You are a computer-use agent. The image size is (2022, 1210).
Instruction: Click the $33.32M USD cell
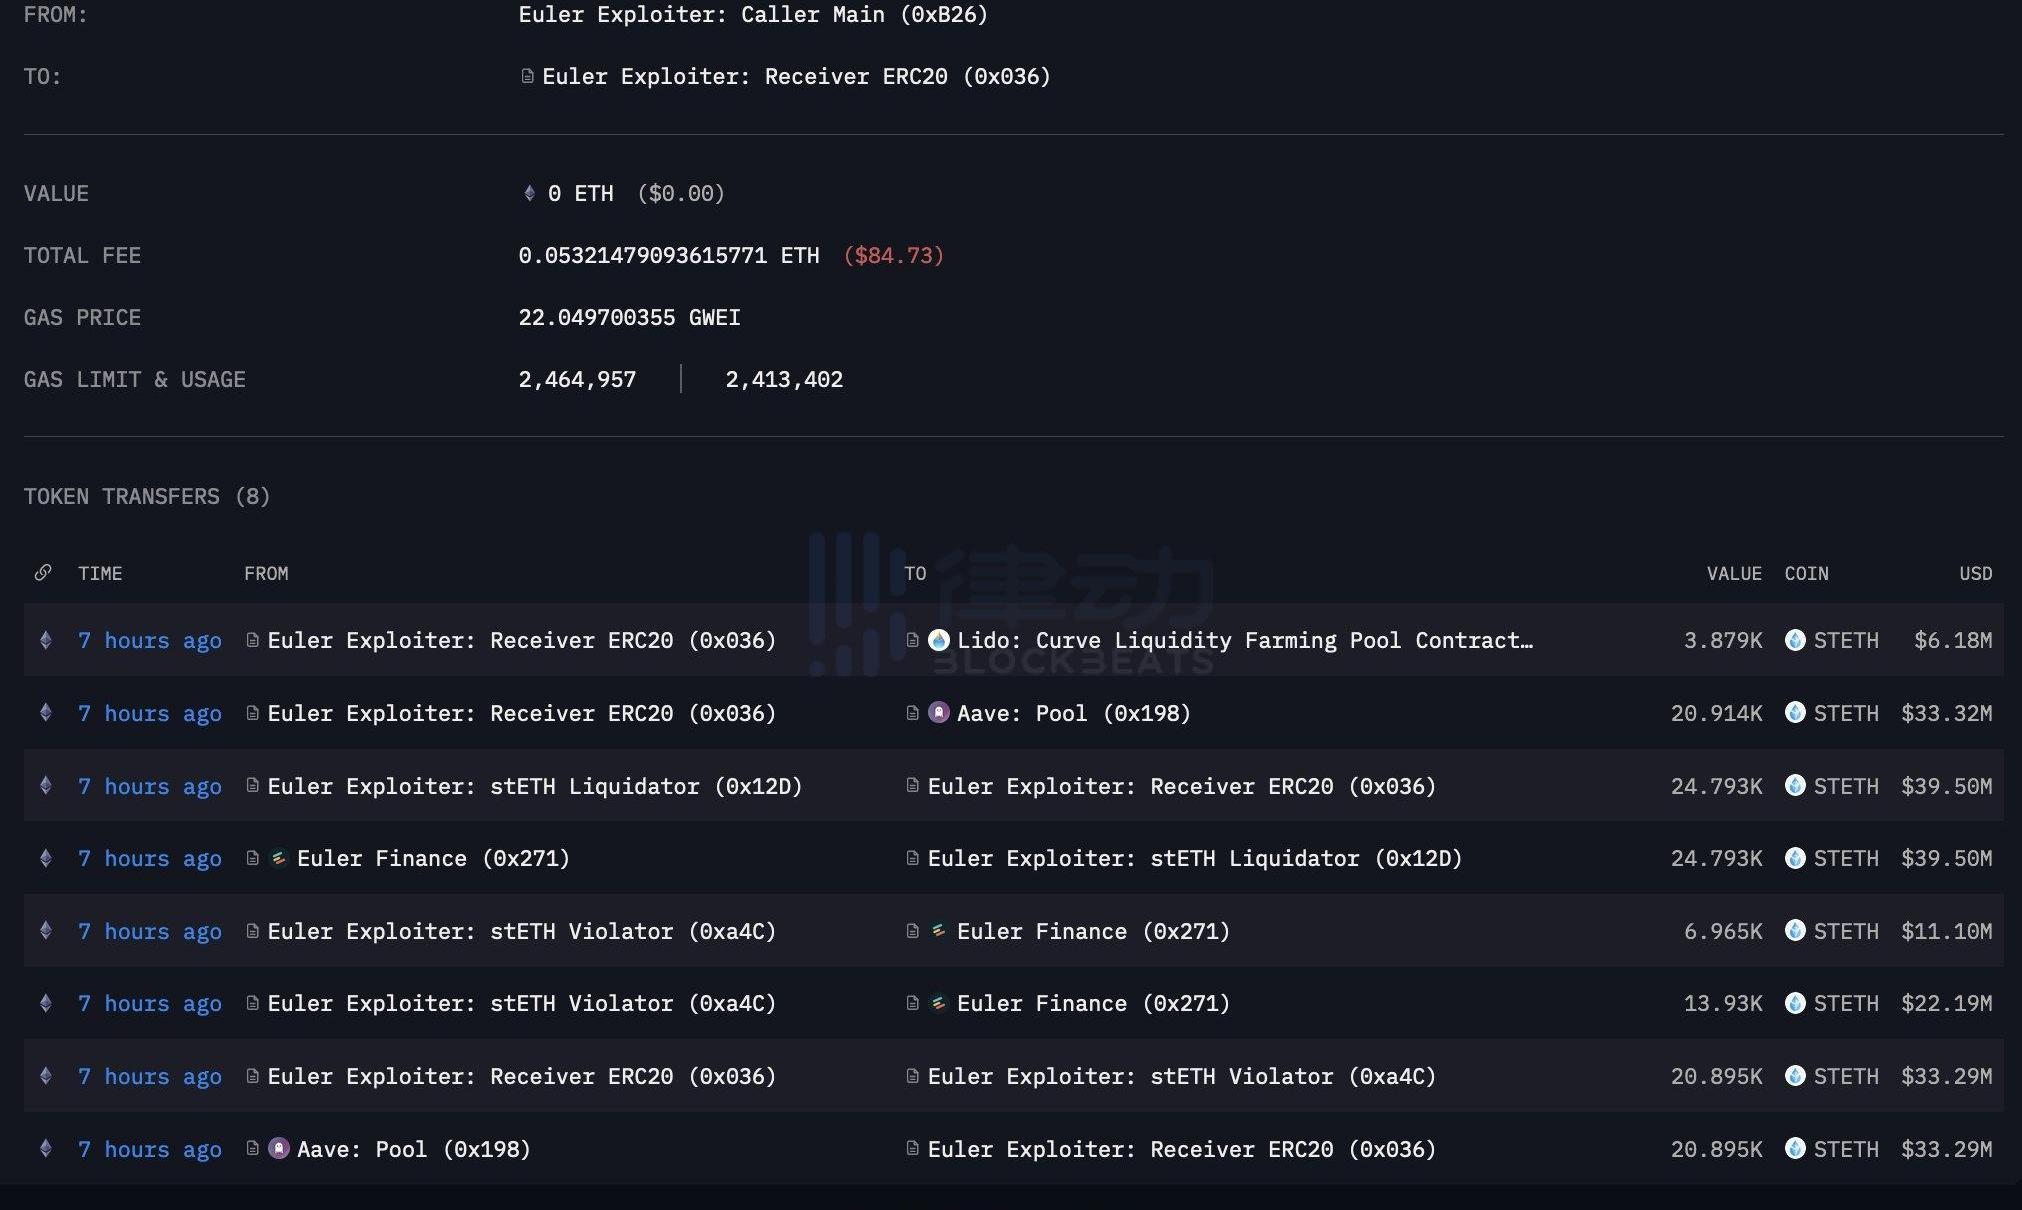coord(1947,713)
